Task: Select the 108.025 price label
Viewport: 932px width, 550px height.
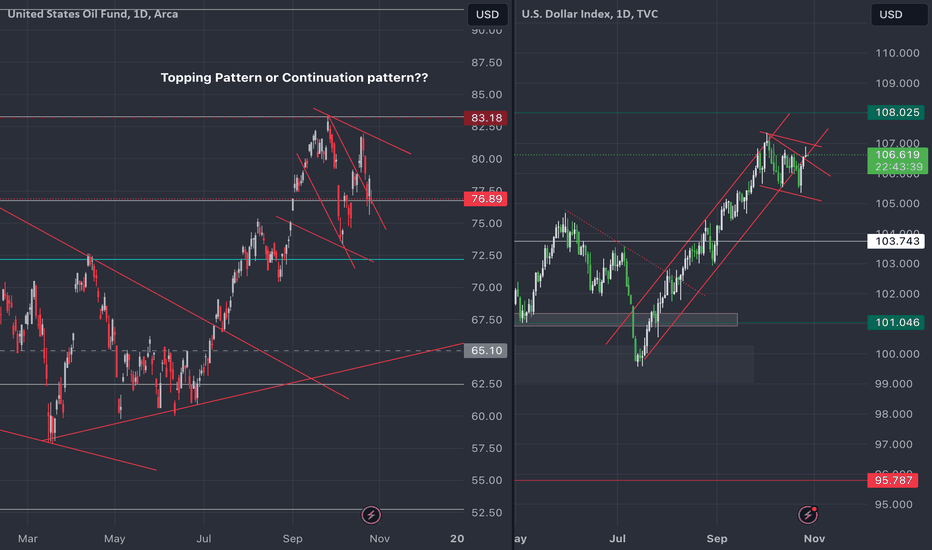Action: (897, 112)
